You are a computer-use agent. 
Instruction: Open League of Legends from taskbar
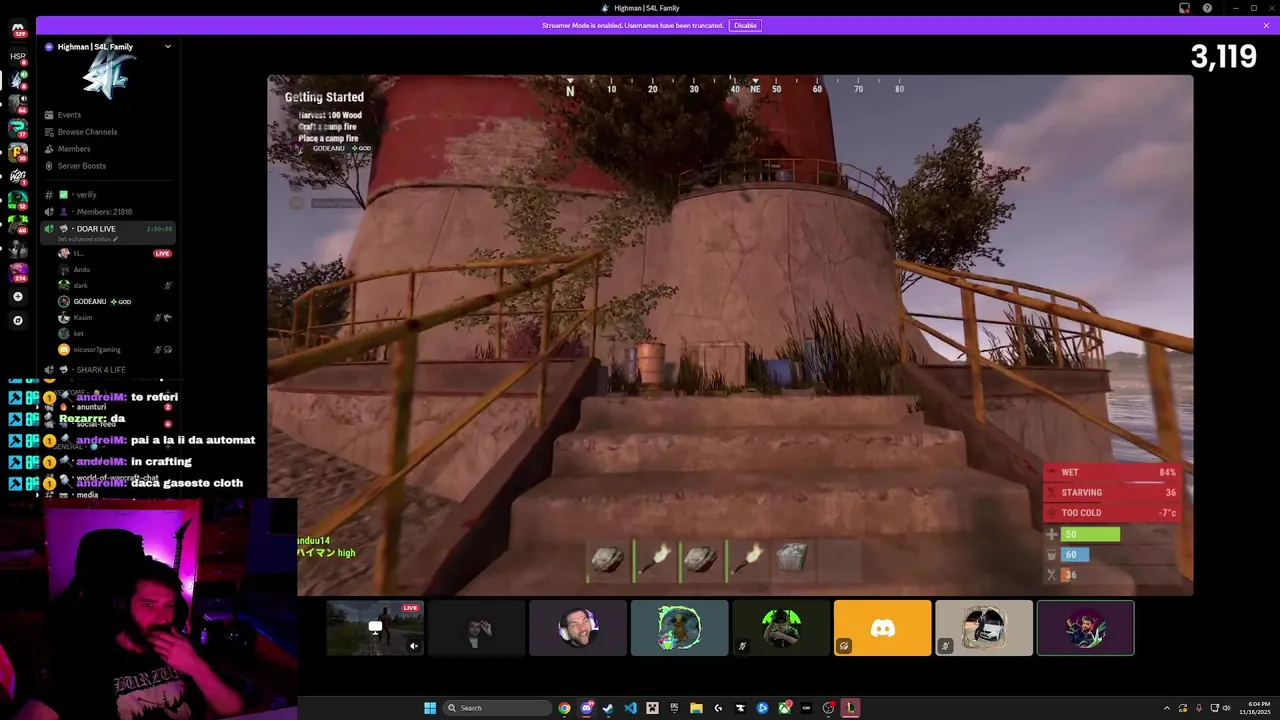850,708
